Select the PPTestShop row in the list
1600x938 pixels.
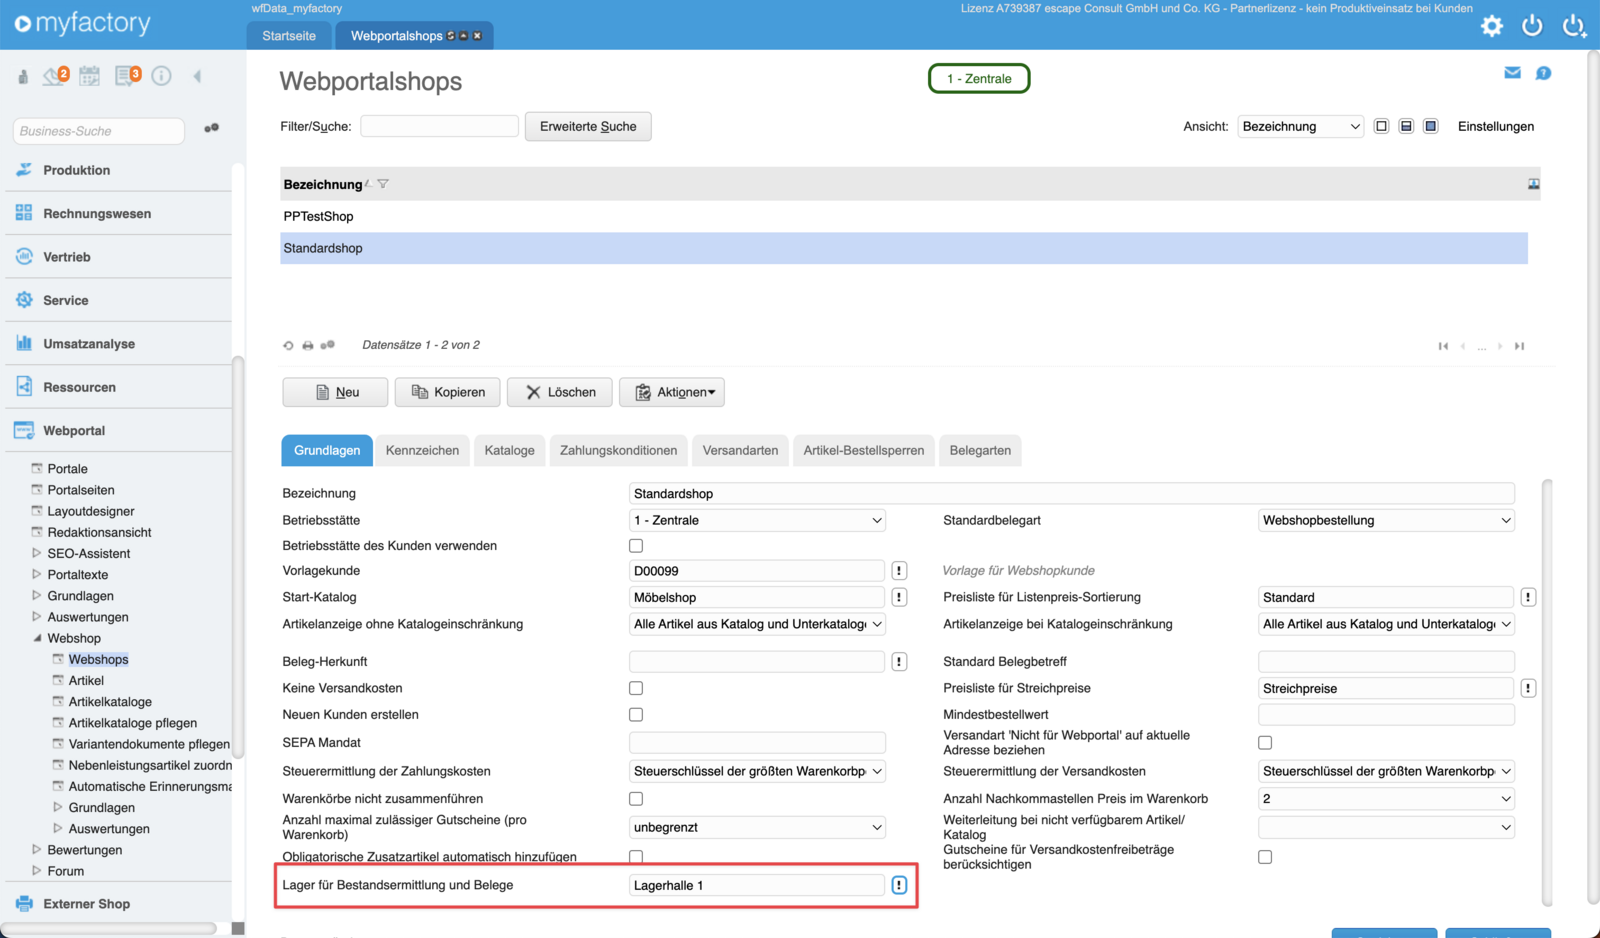click(904, 216)
